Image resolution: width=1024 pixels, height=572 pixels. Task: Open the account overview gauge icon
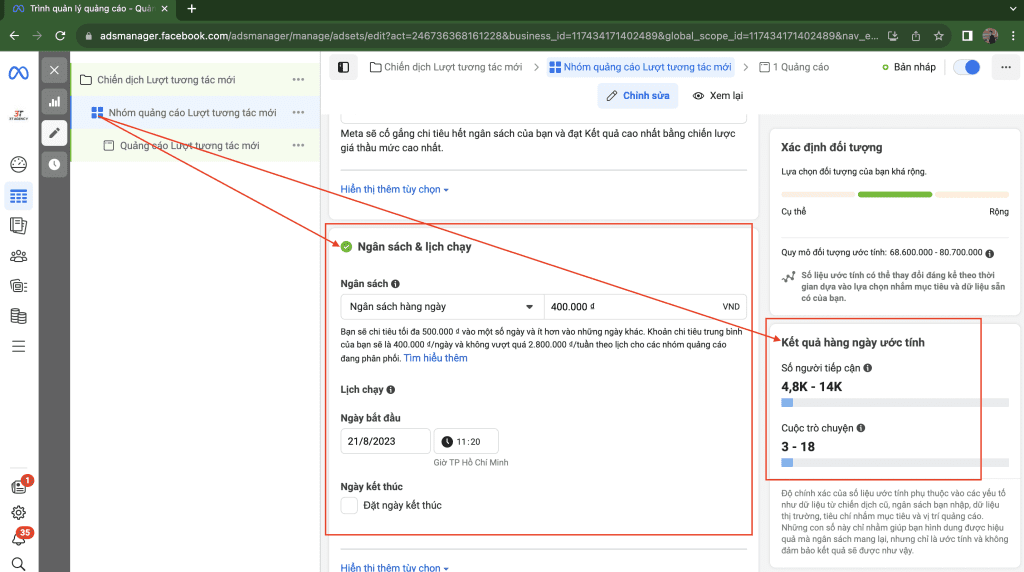18,164
